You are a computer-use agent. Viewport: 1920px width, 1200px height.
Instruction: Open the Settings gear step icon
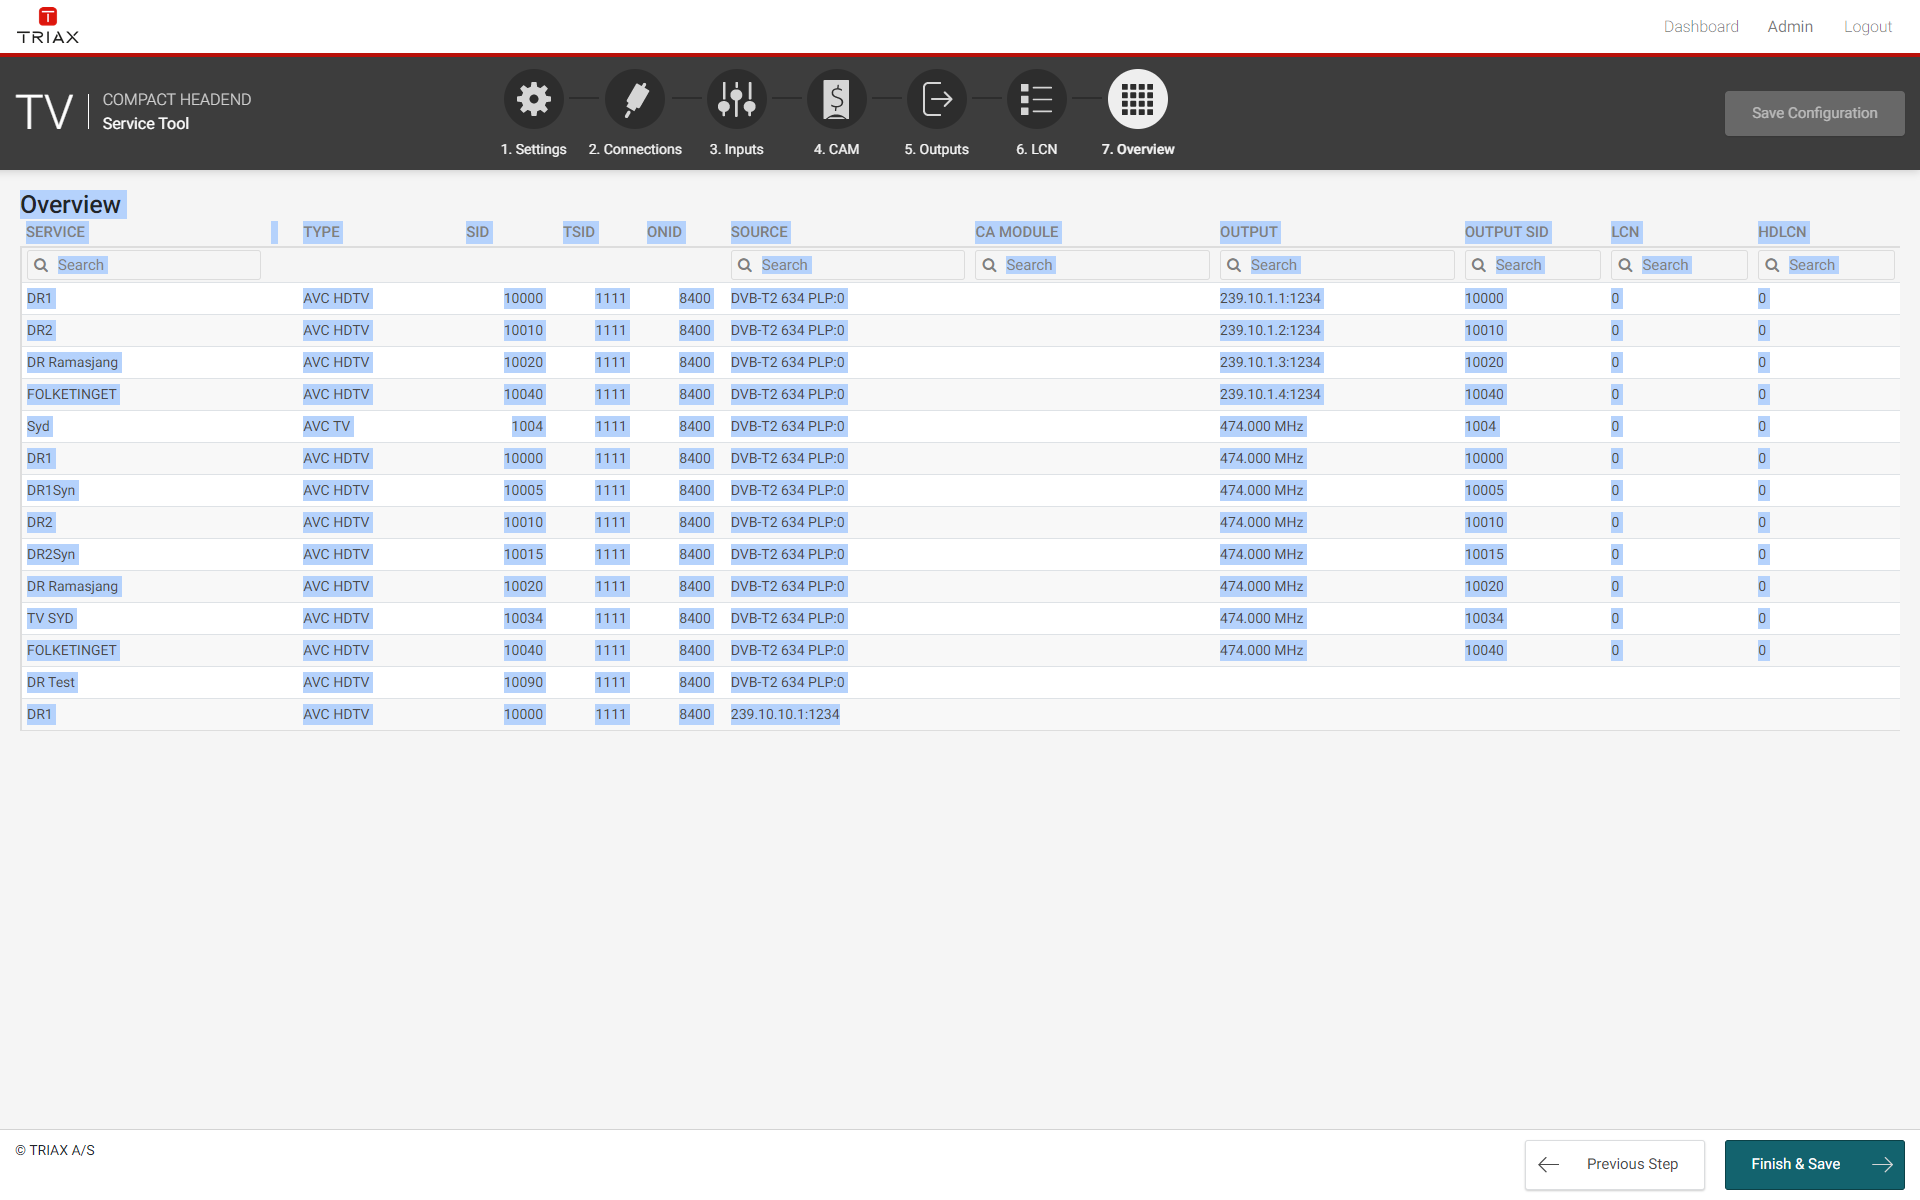(x=533, y=99)
